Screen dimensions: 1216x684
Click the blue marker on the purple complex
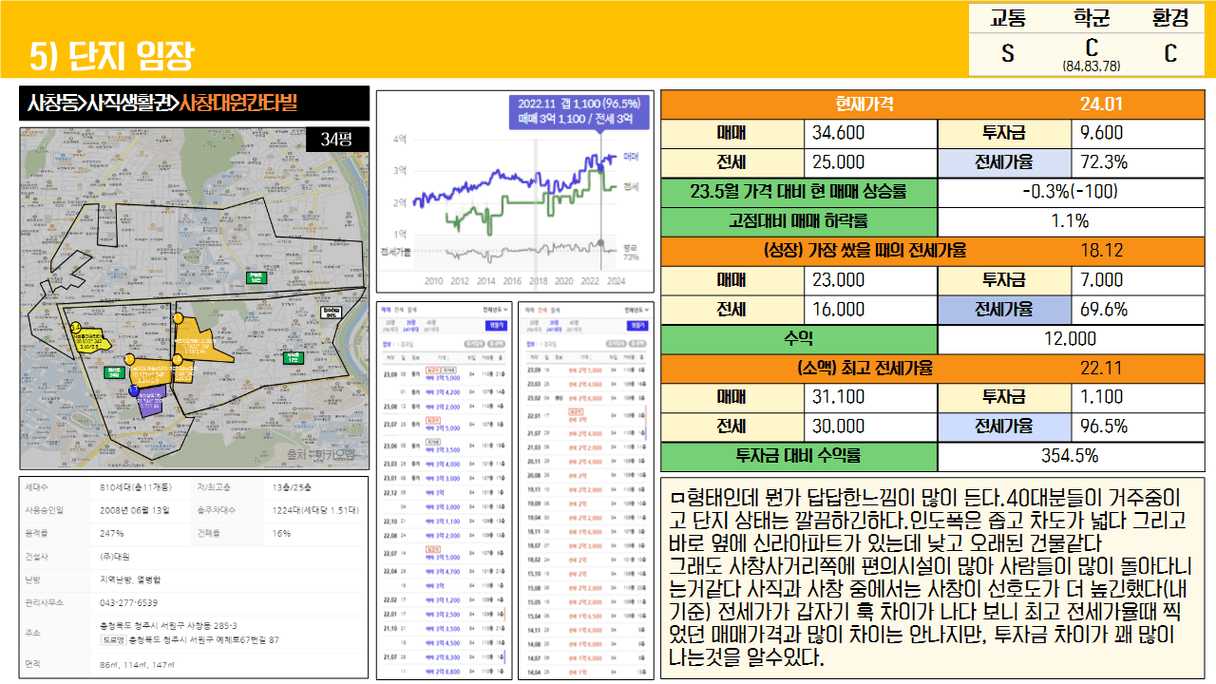136,393
